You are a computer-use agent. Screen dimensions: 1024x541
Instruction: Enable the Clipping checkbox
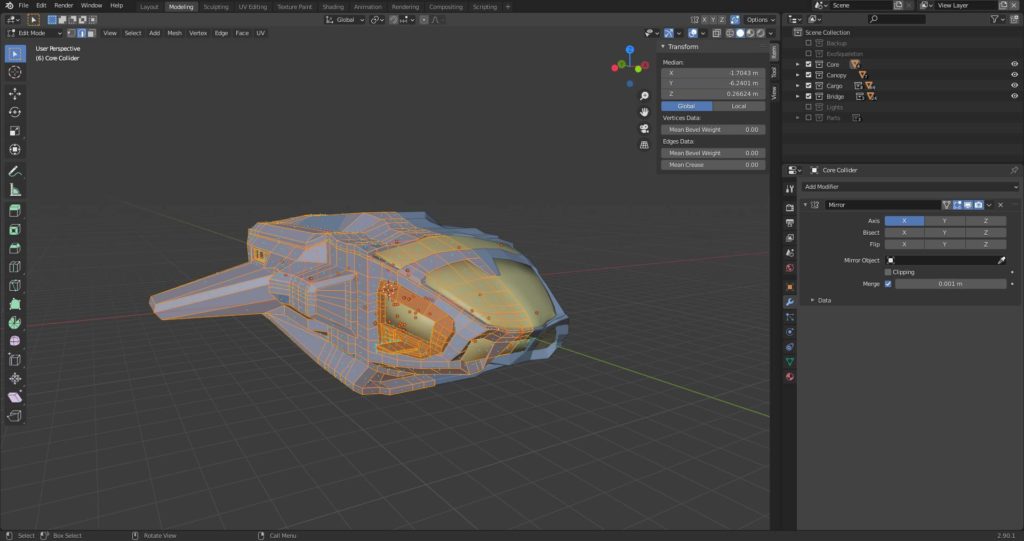pos(888,272)
